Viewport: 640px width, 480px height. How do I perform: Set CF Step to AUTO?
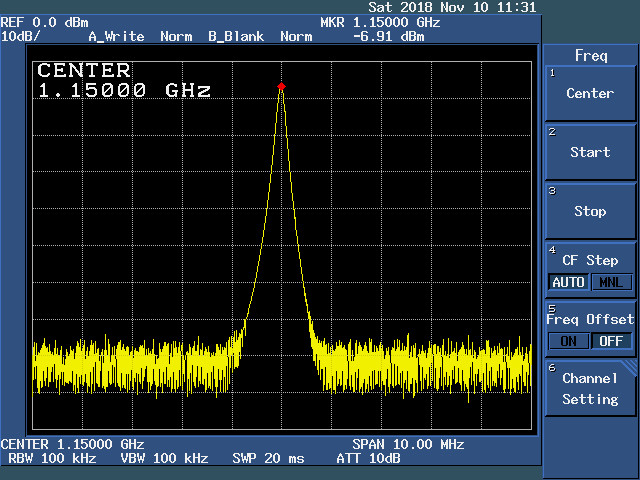568,282
